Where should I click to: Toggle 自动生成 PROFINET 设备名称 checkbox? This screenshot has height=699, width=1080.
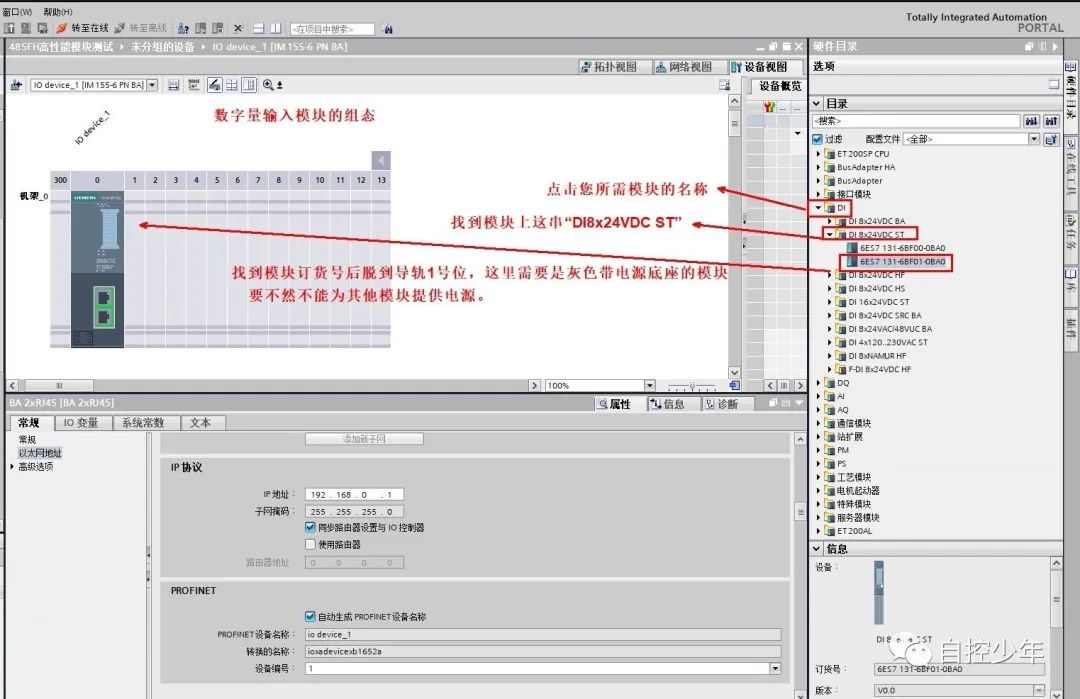pos(310,616)
